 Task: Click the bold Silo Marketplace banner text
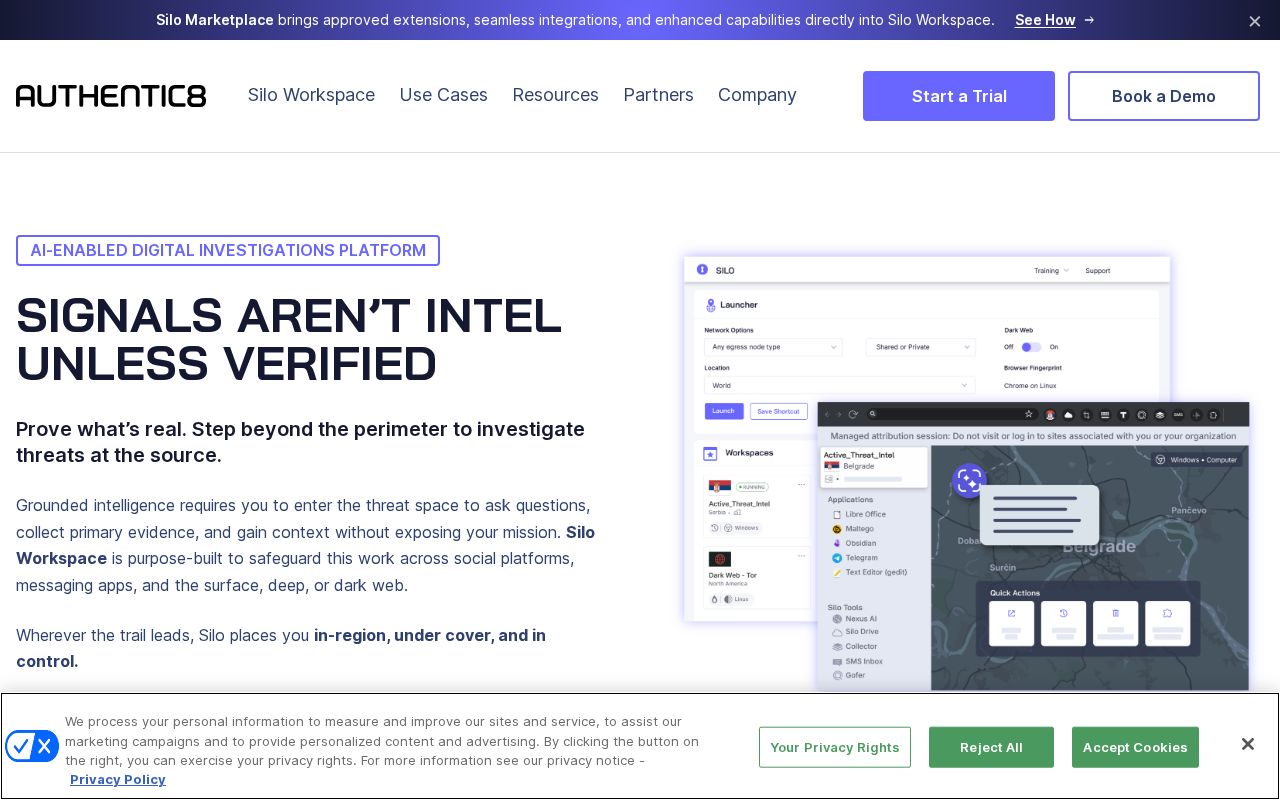pos(215,20)
